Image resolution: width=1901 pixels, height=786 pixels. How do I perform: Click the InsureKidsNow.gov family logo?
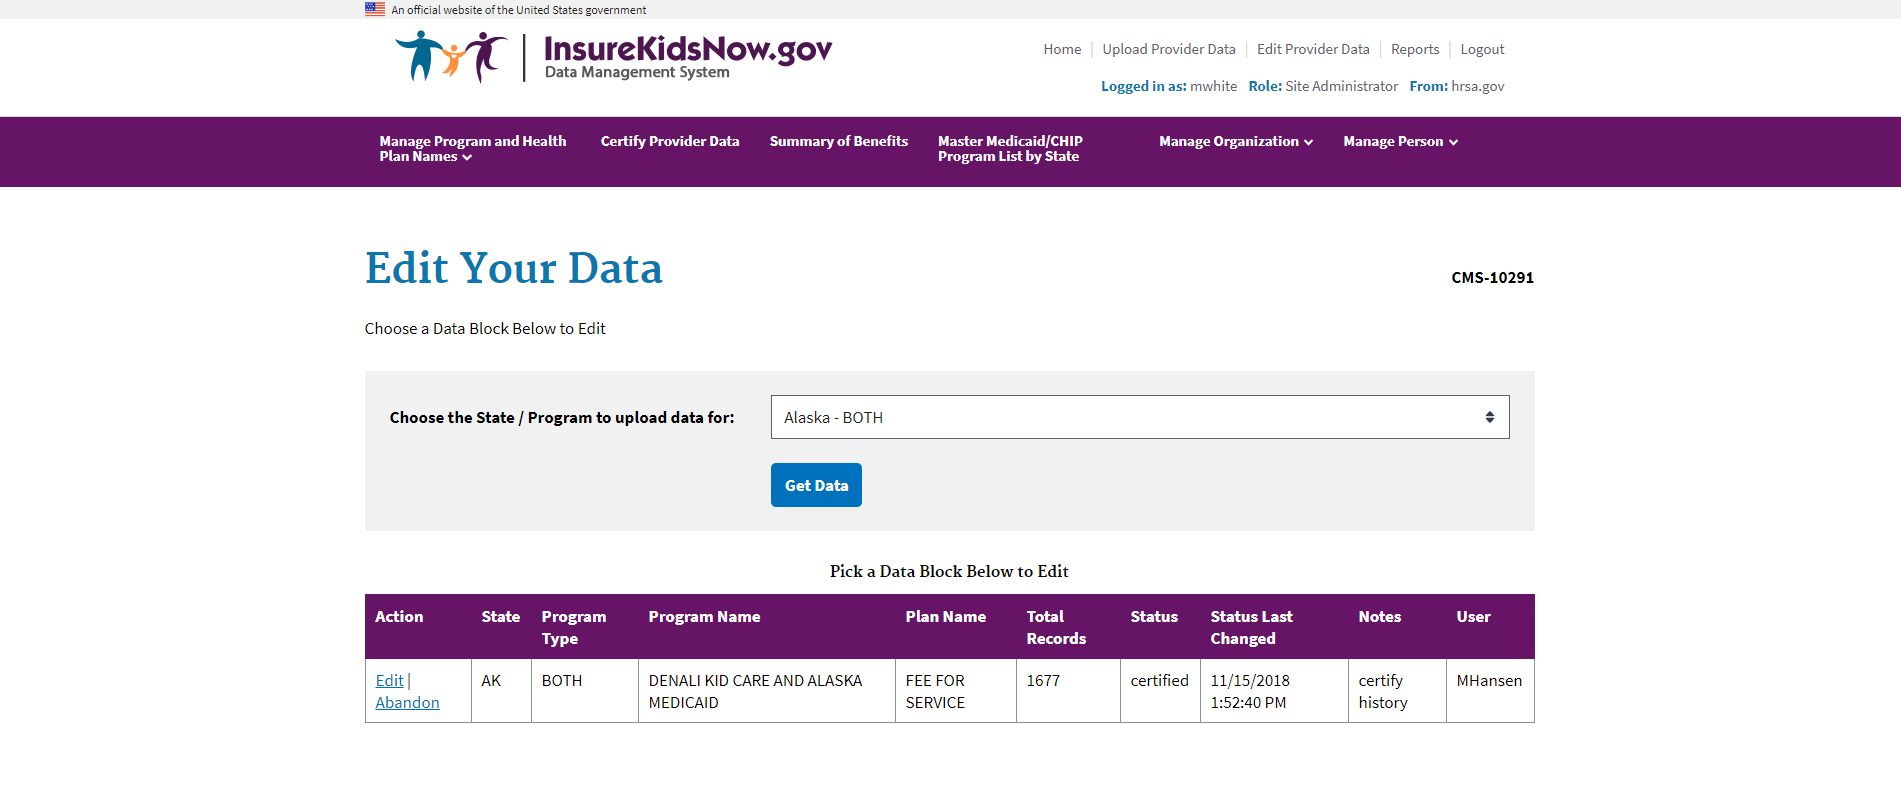point(451,56)
